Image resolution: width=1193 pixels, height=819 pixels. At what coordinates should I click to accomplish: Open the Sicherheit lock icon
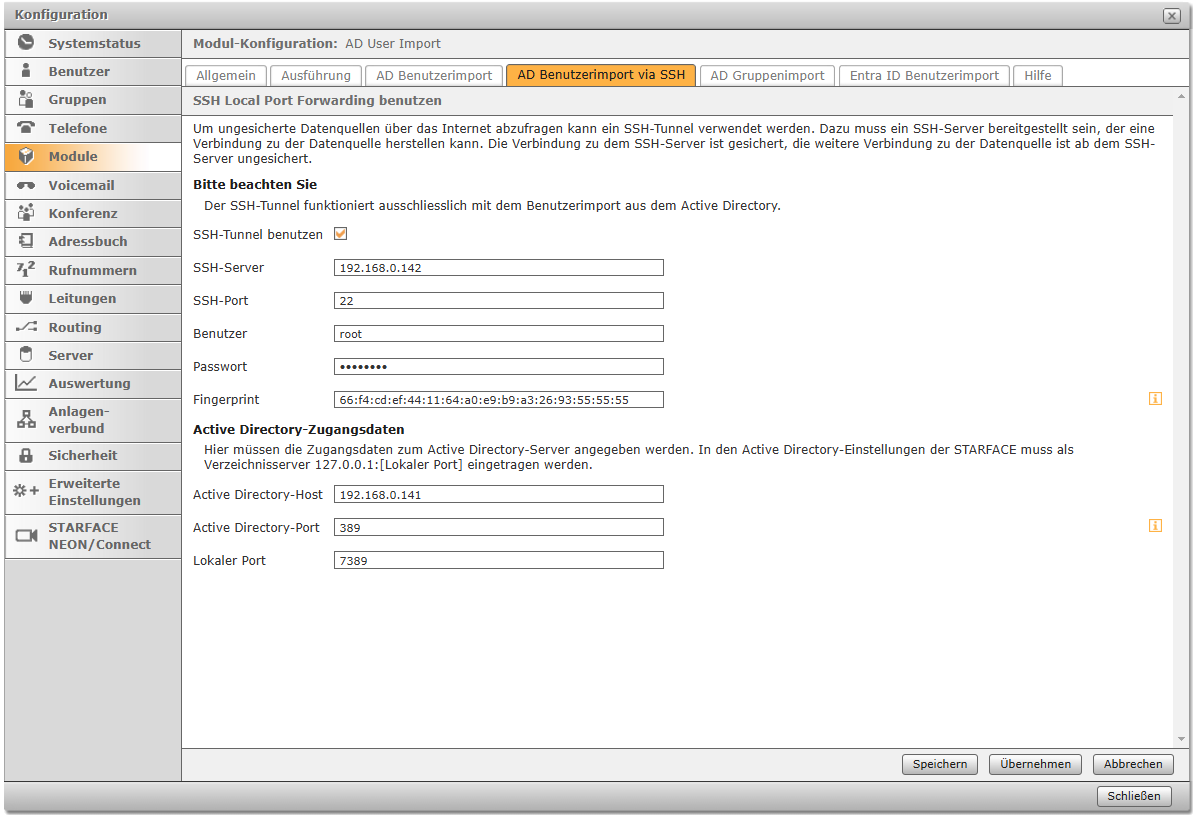[x=26, y=455]
